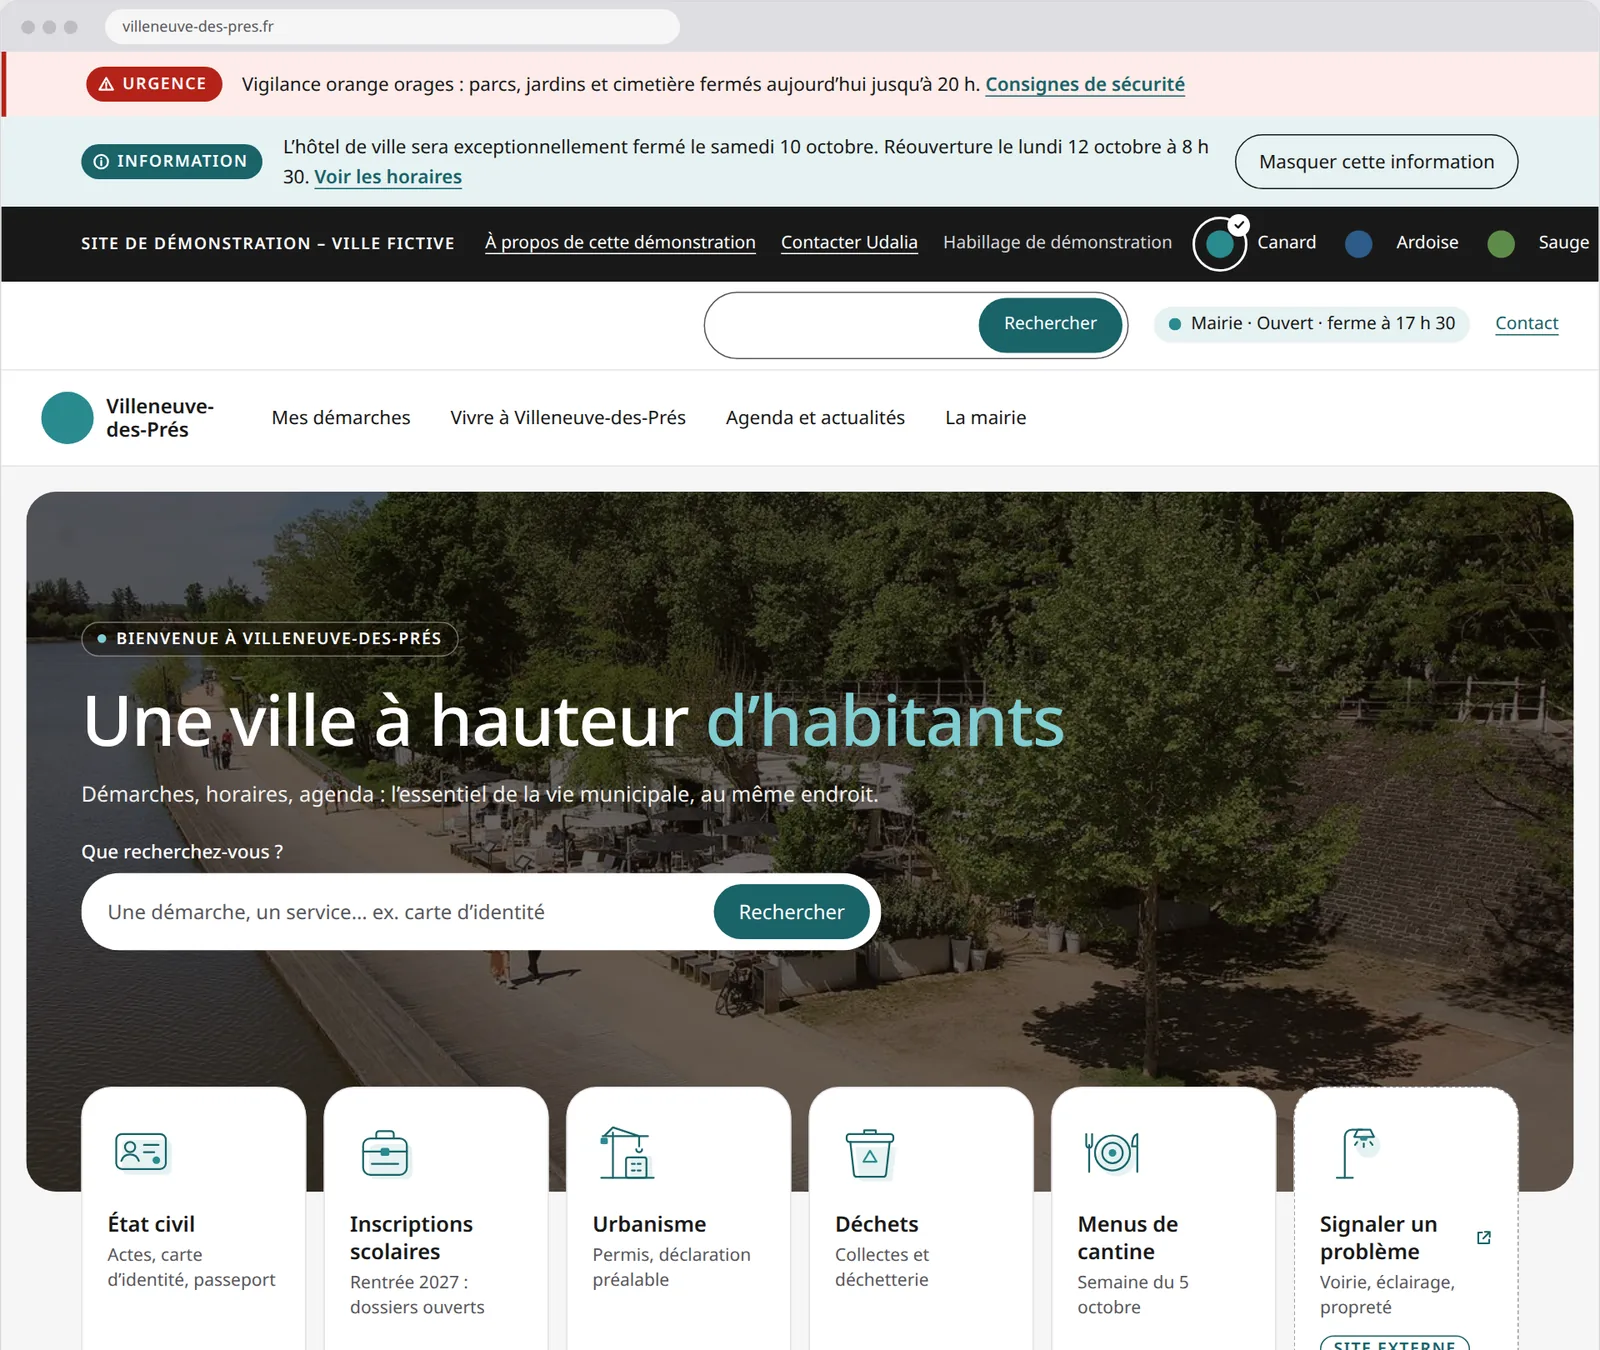
Task: Click the Déchets trash bin icon
Action: pos(870,1153)
